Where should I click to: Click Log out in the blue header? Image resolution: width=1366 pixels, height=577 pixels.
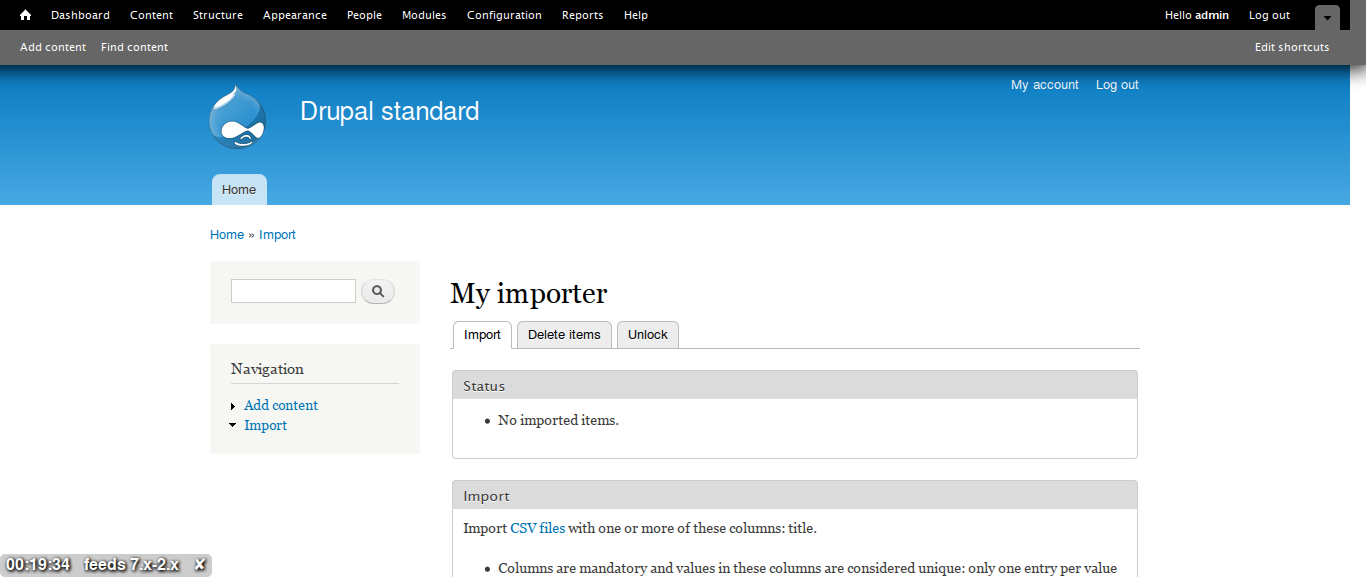(x=1117, y=85)
